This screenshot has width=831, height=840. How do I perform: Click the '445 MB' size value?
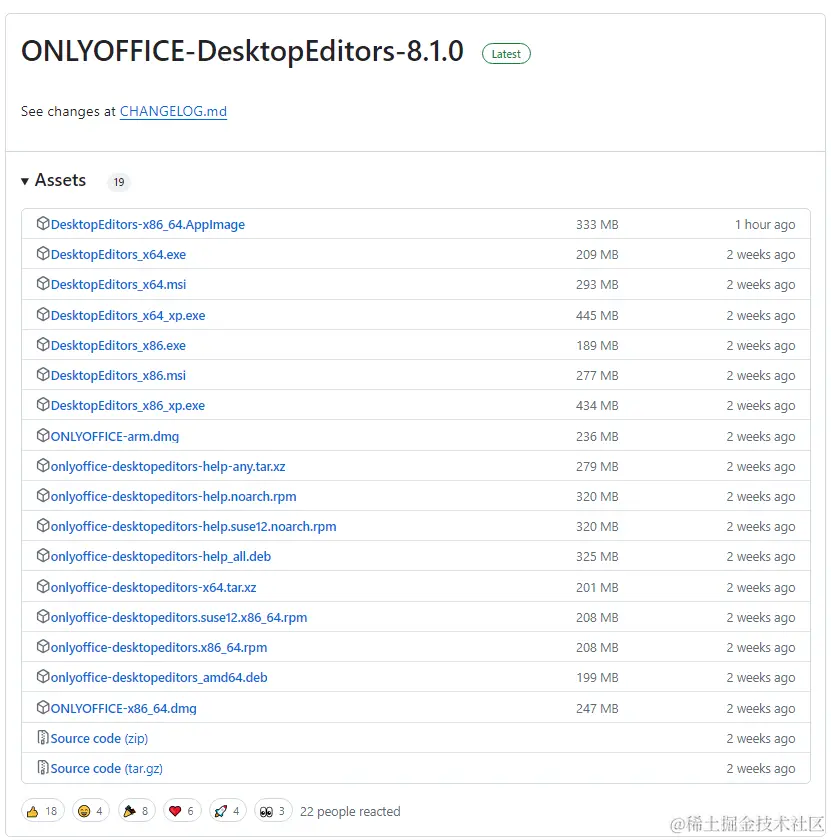(597, 316)
